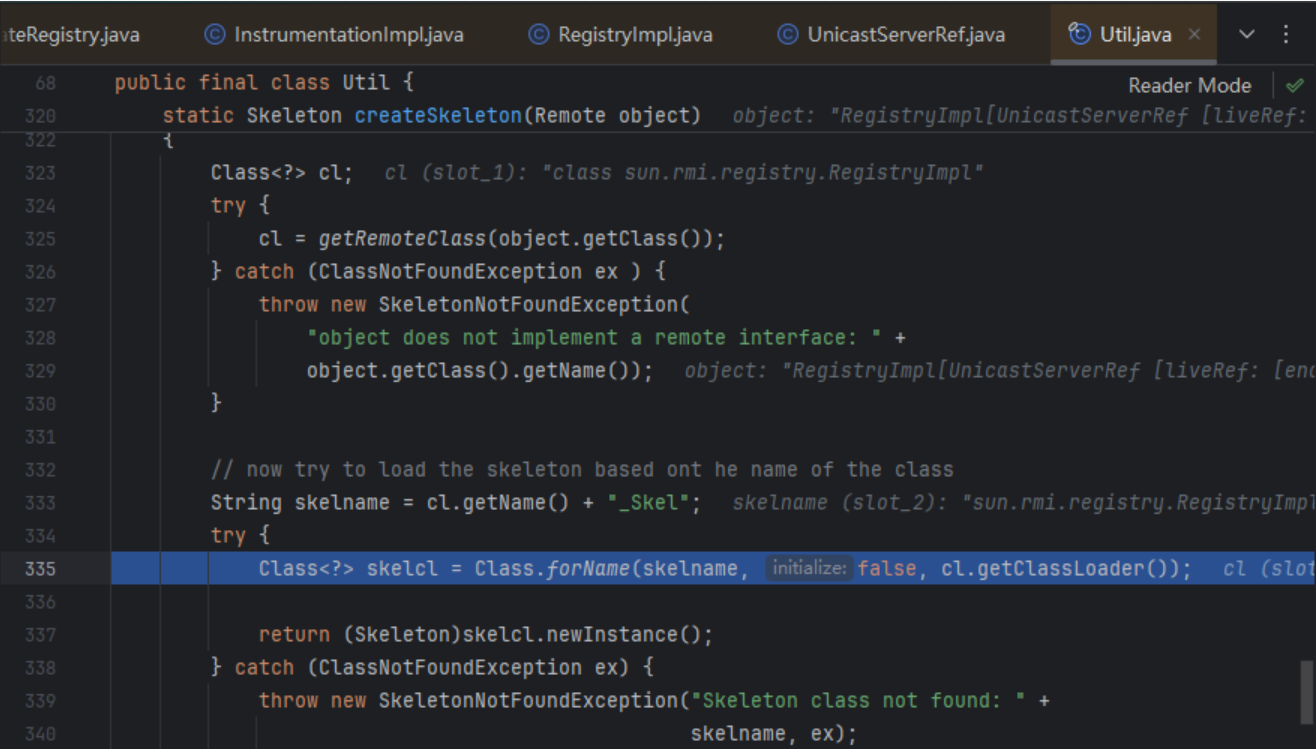Toggle a breakpoint at line 325

click(40, 238)
